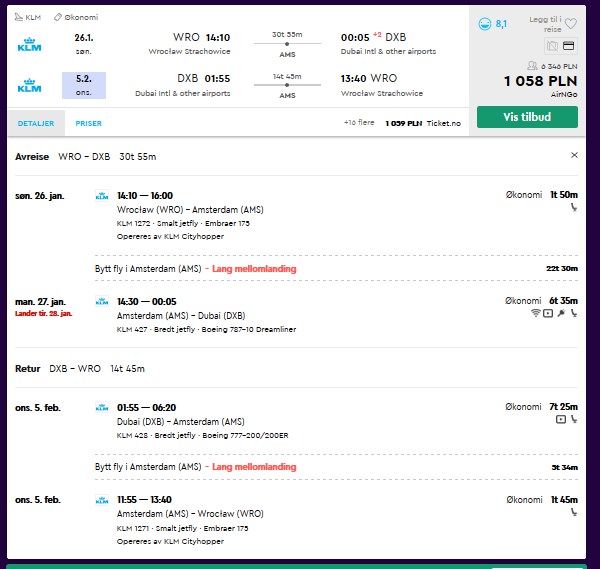Click Retur DXB – WRO header
This screenshot has width=600, height=569.
tap(80, 368)
